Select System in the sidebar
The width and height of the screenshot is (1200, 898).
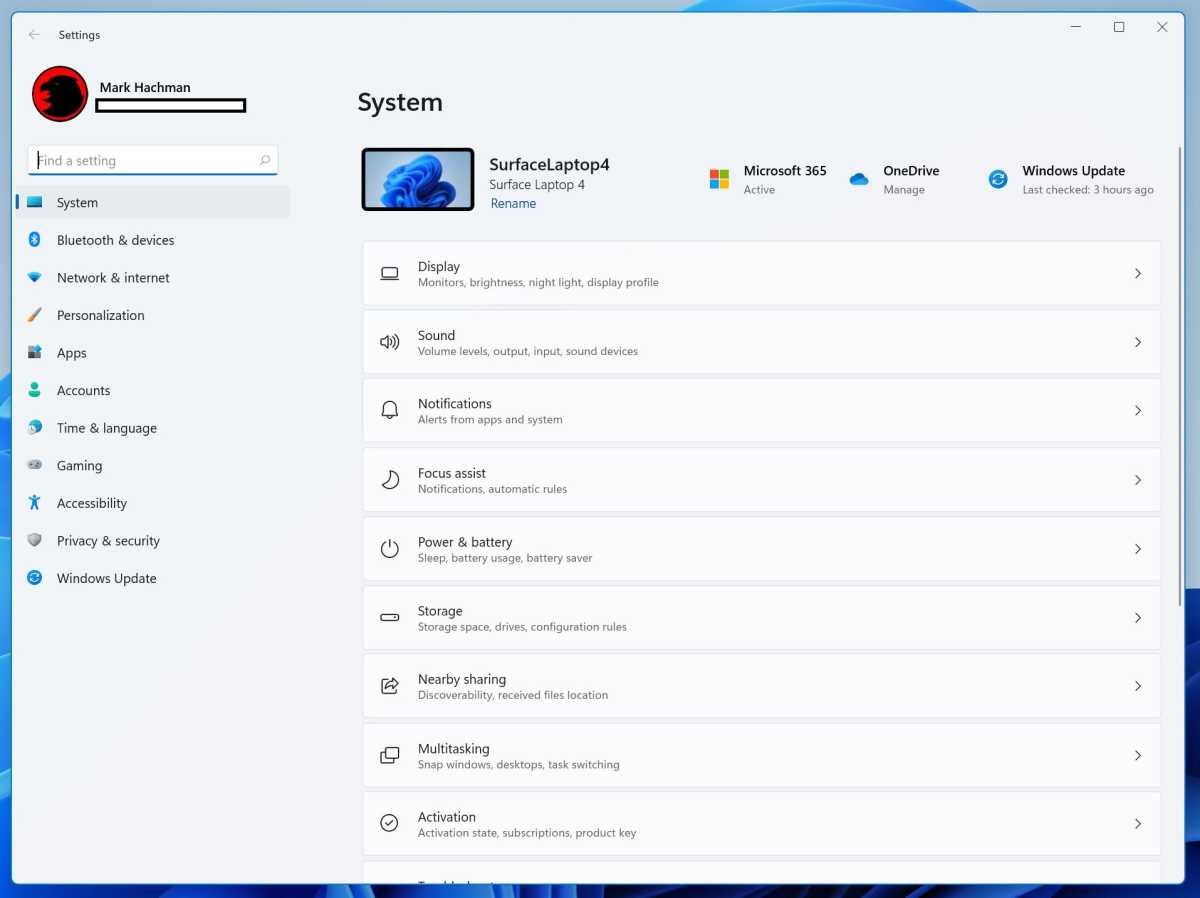154,202
